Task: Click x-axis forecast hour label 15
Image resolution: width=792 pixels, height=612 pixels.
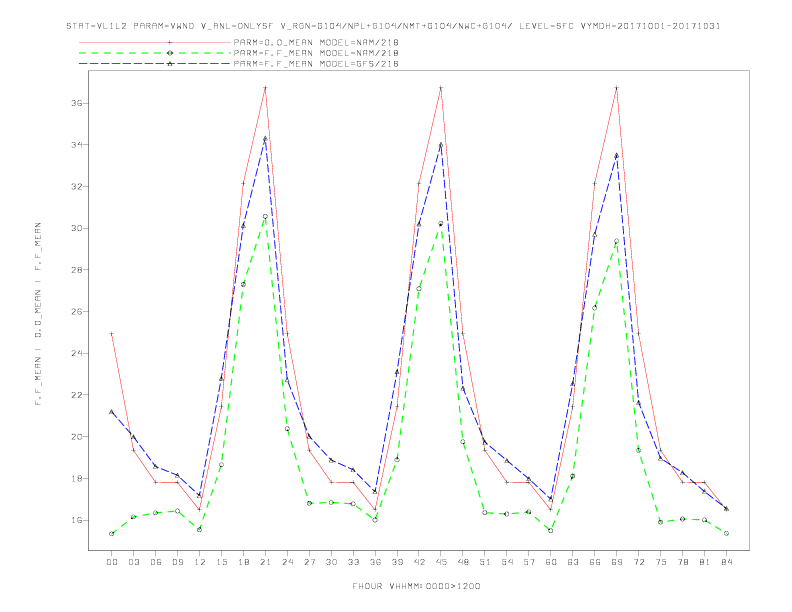Action: (221, 562)
